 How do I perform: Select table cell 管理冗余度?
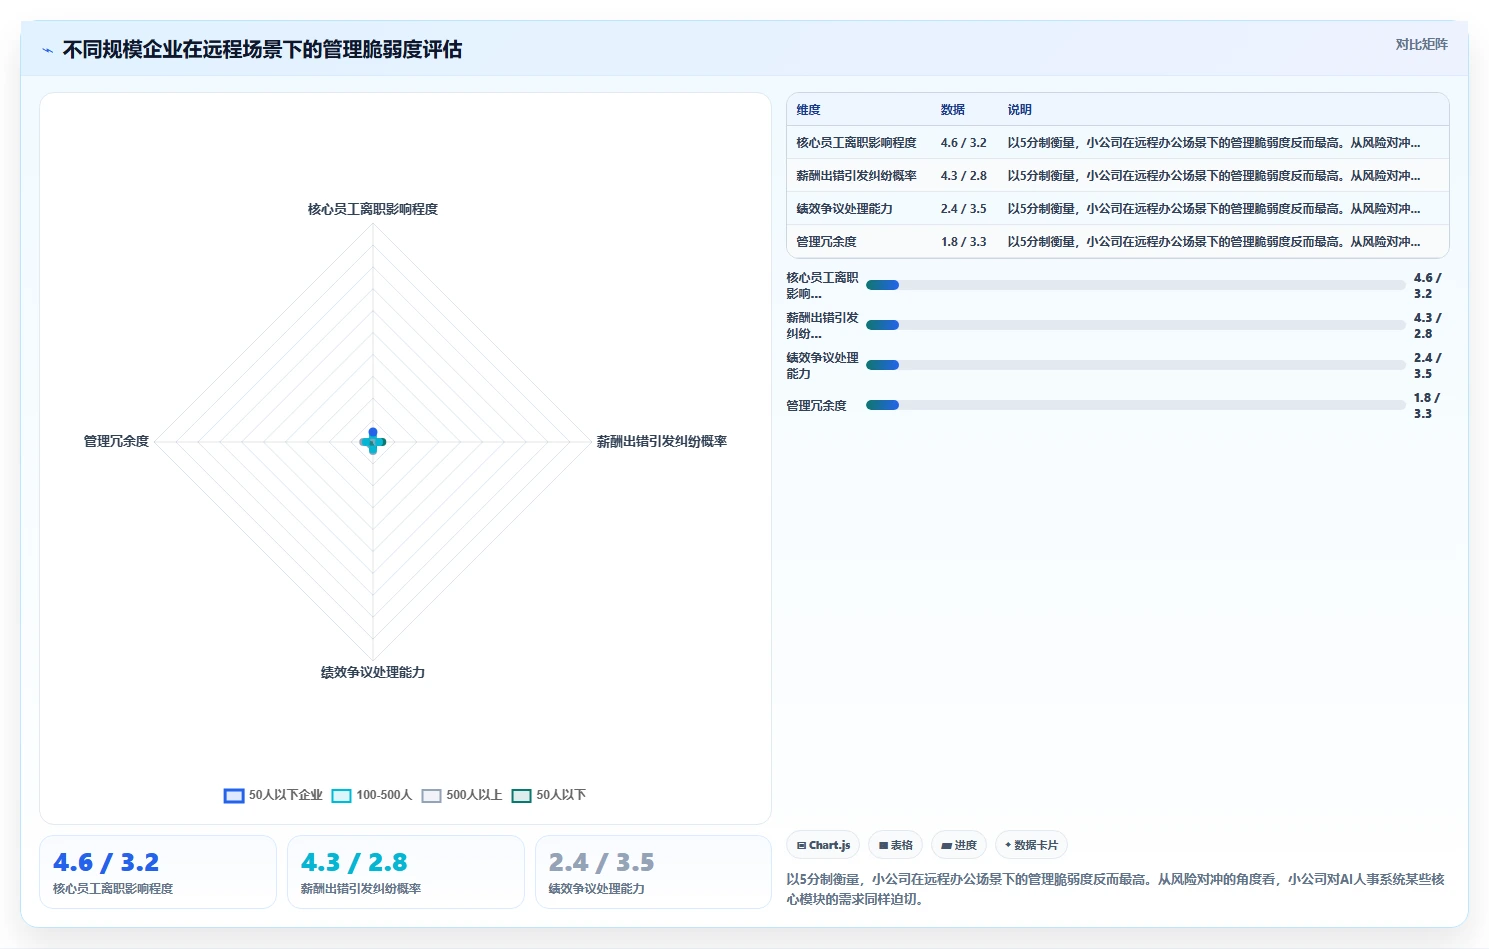pyautogui.click(x=826, y=242)
